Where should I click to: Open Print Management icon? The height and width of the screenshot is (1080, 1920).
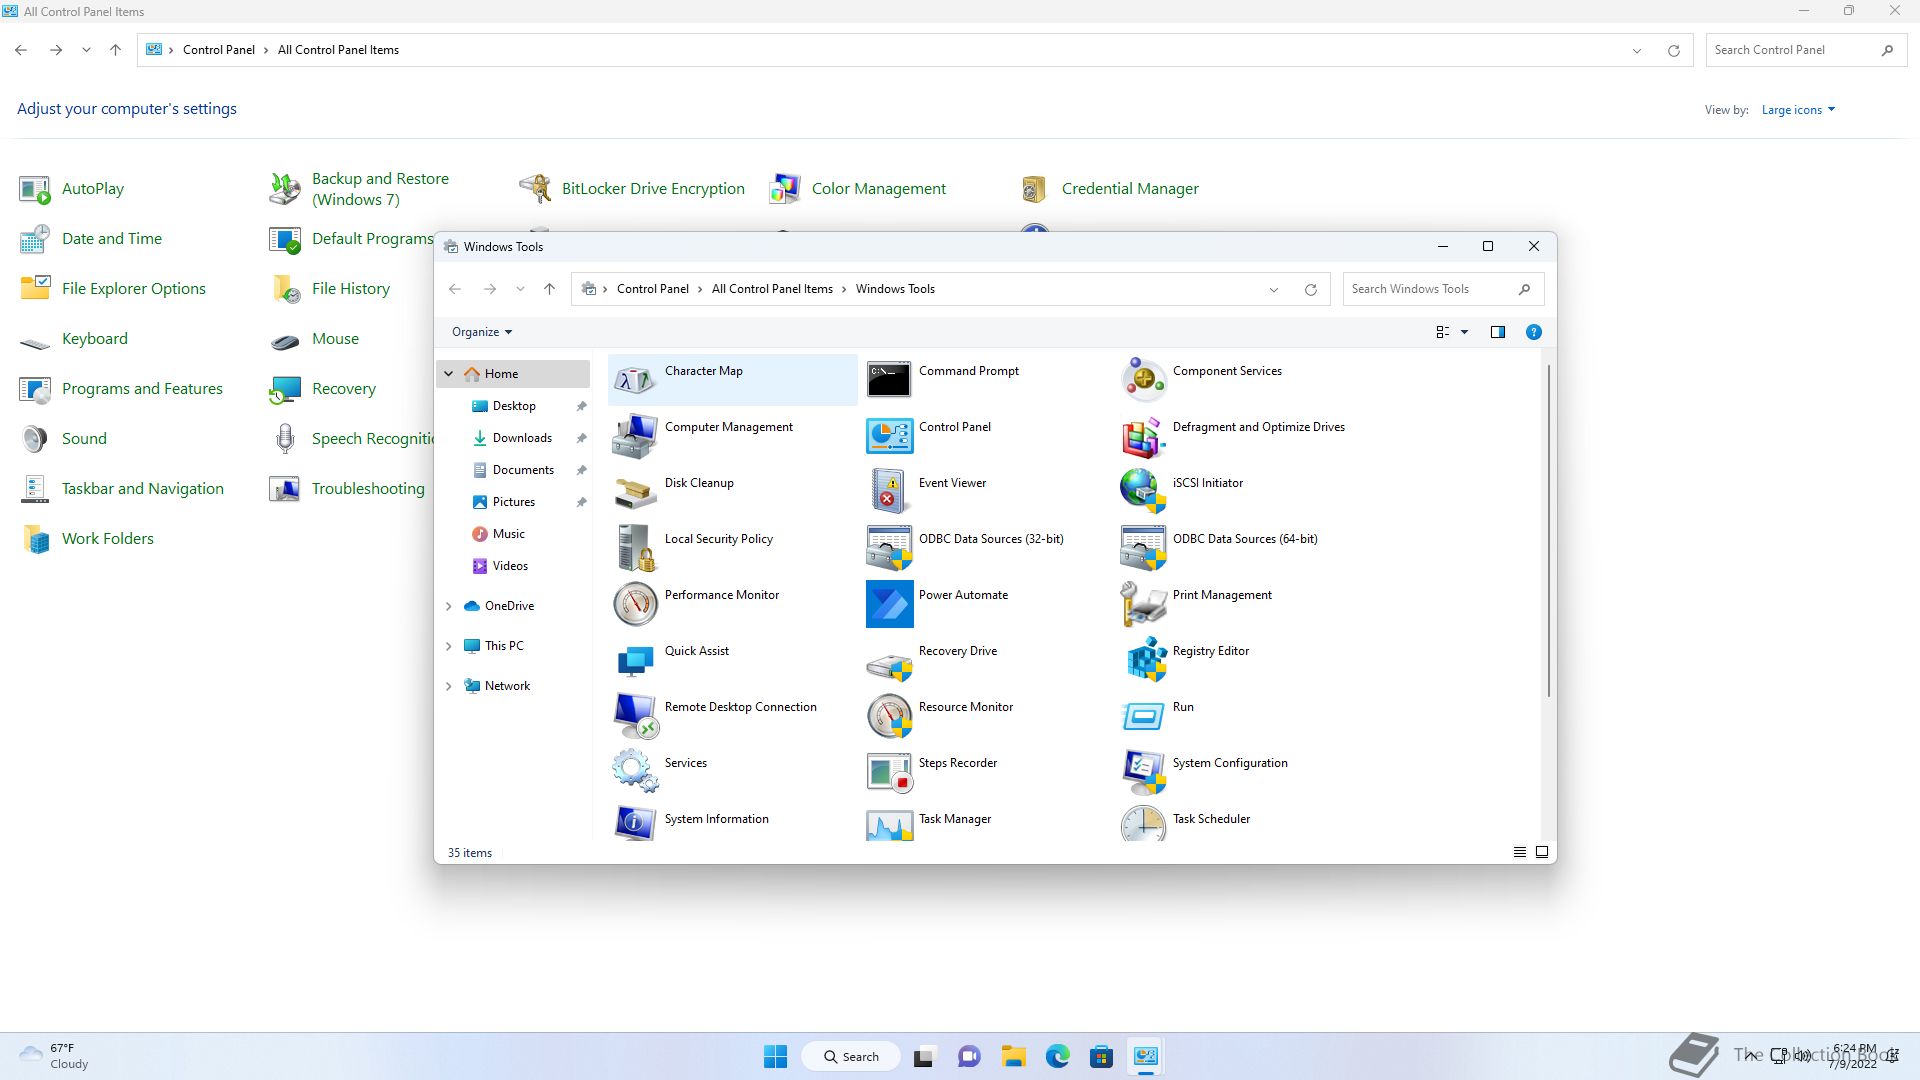1143,604
